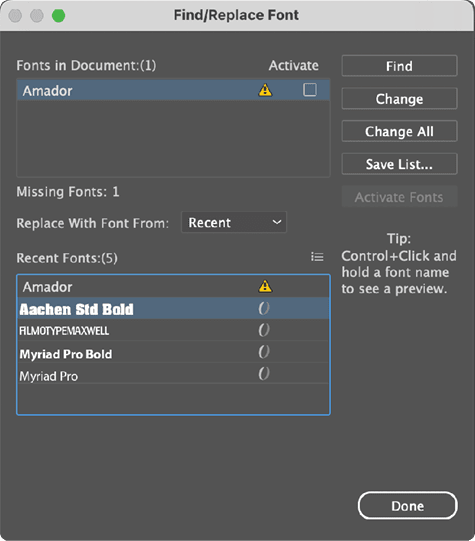Open the Replace With Font From dropdown
This screenshot has width=475, height=541.
(x=234, y=223)
